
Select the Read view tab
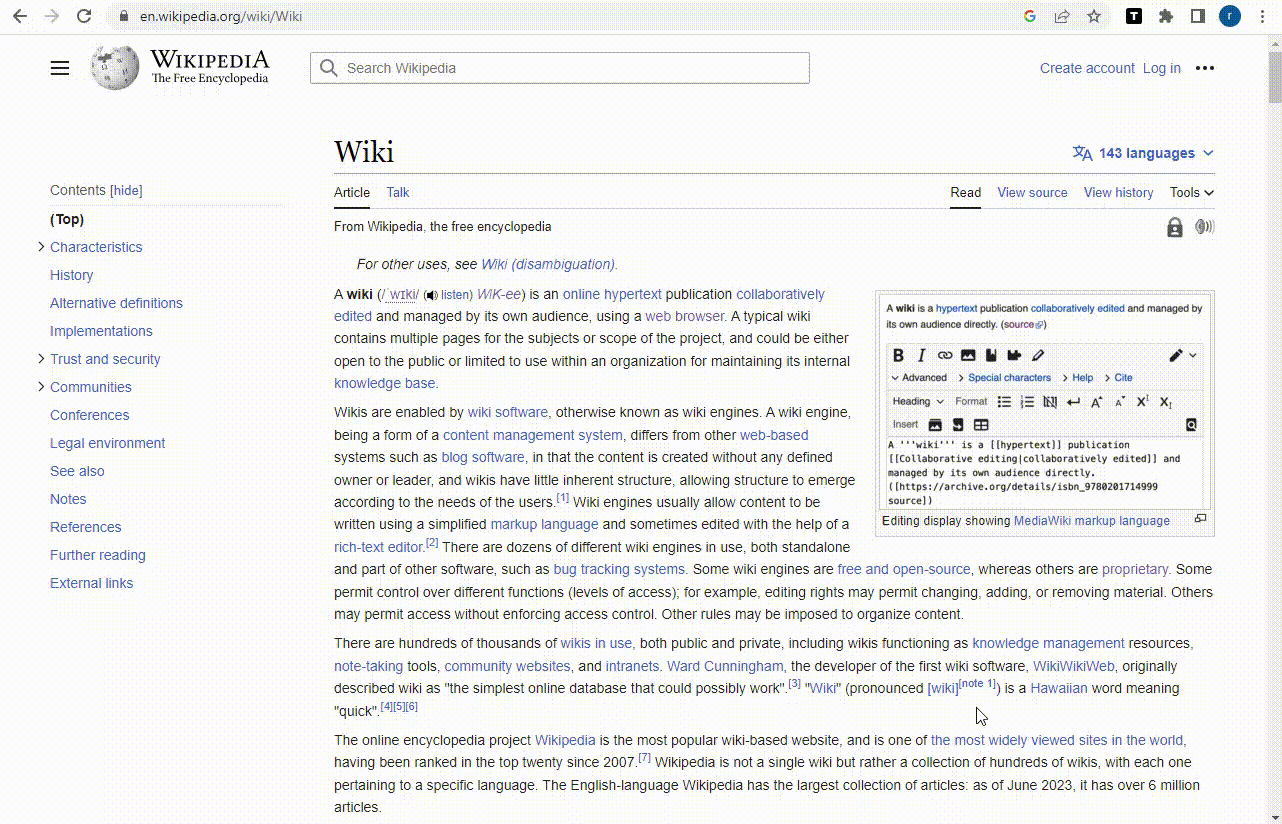pyautogui.click(x=965, y=193)
